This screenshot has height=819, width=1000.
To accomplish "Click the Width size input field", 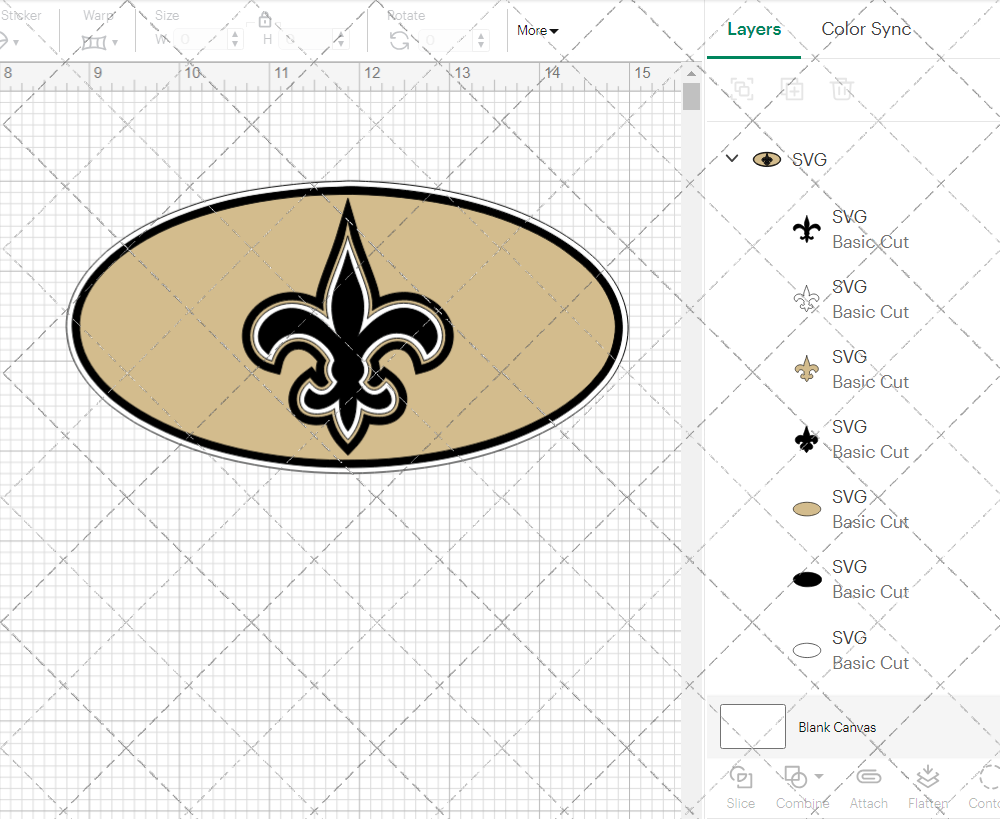I will coord(200,40).
